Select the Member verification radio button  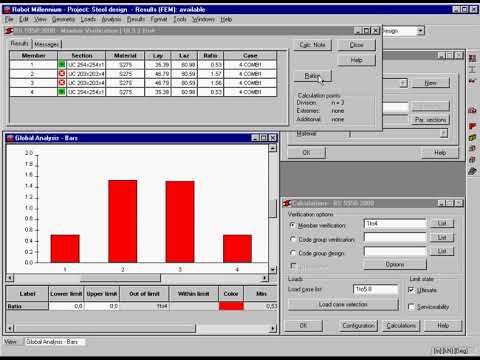click(x=293, y=225)
